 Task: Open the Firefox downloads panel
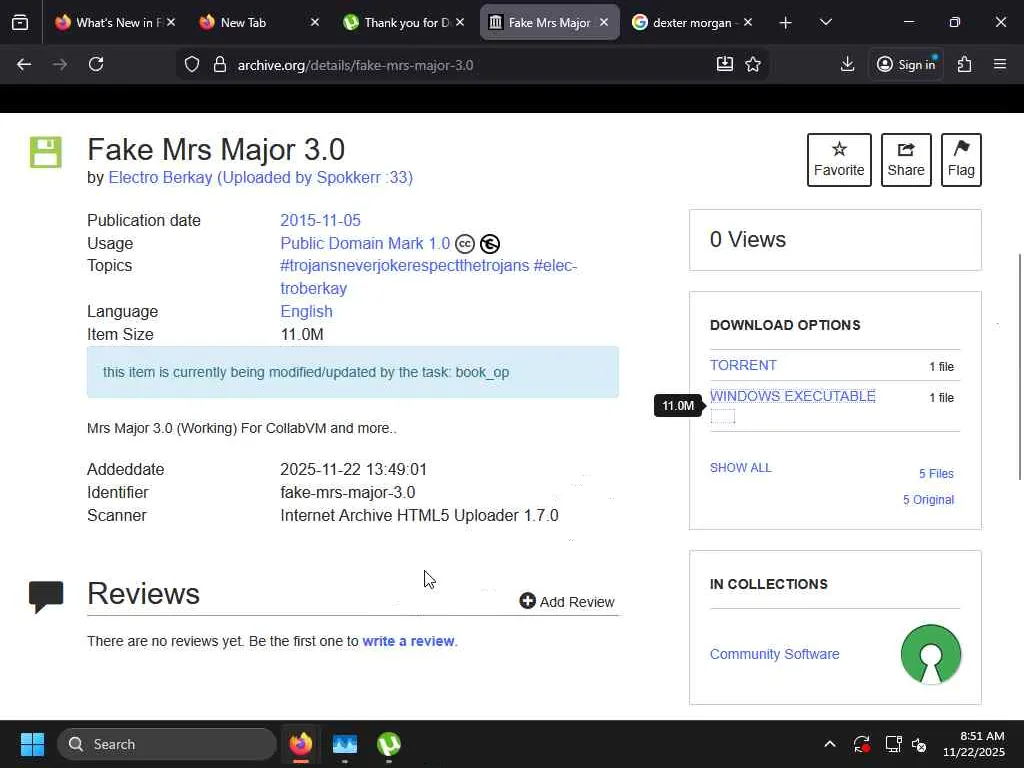pos(848,64)
